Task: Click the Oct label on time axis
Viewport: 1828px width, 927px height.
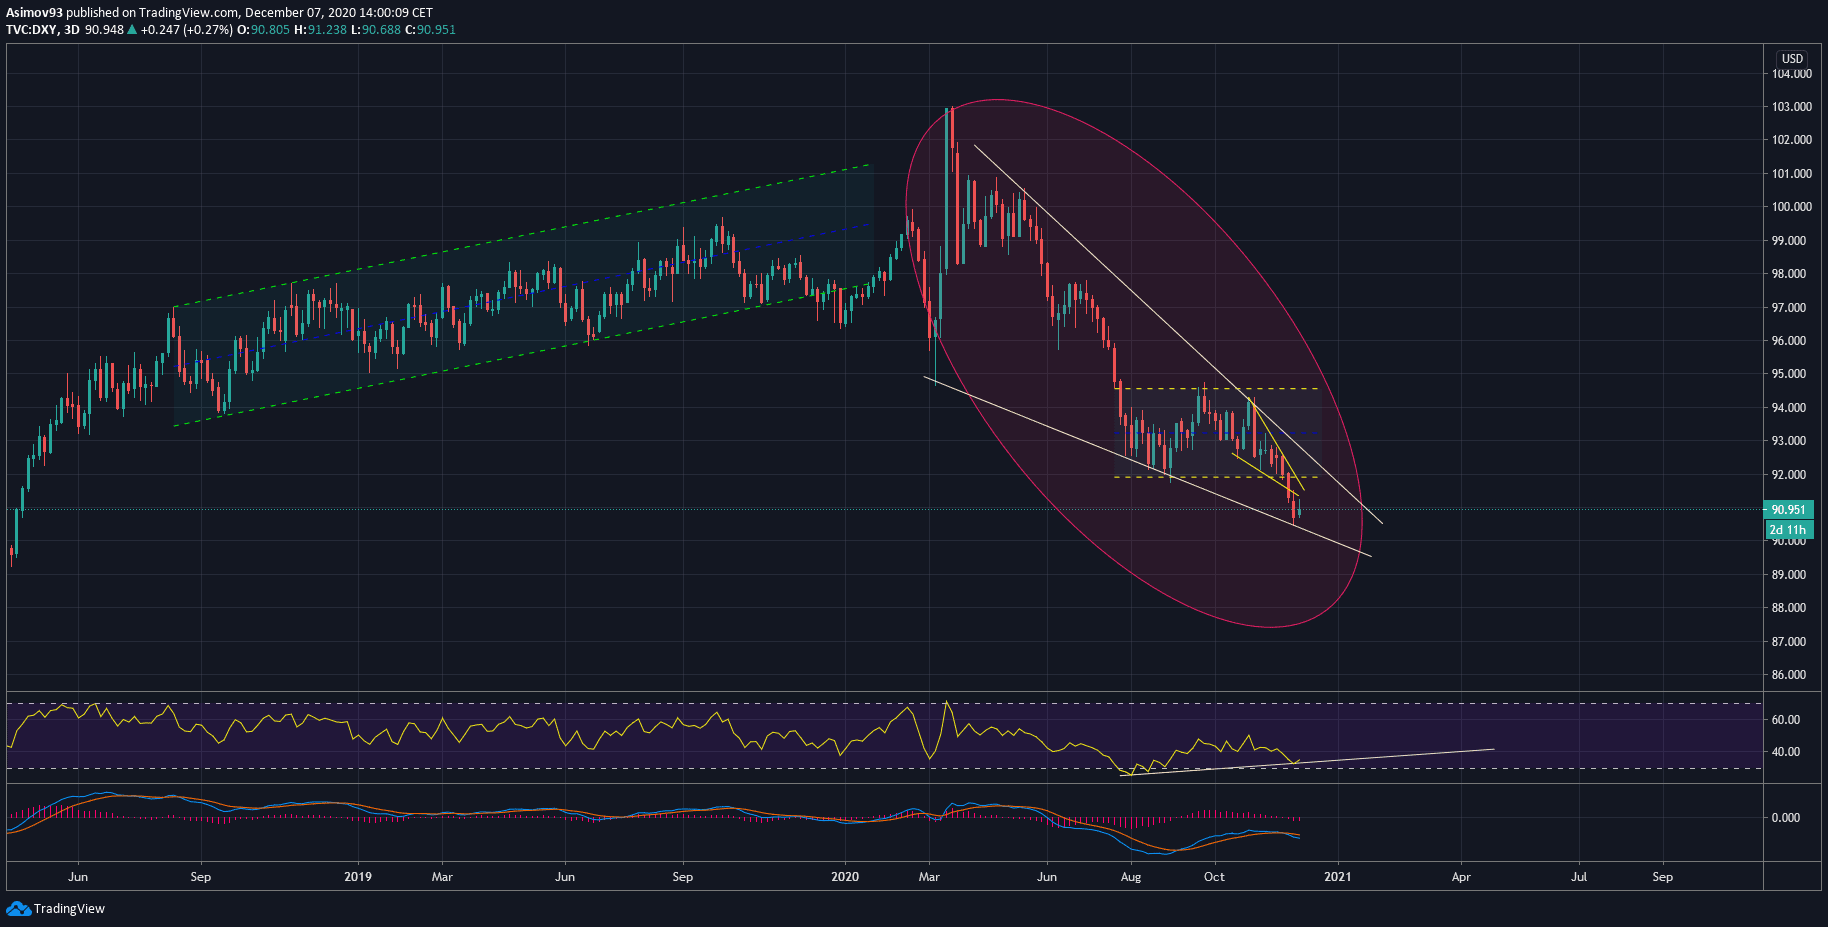Action: 1214,877
